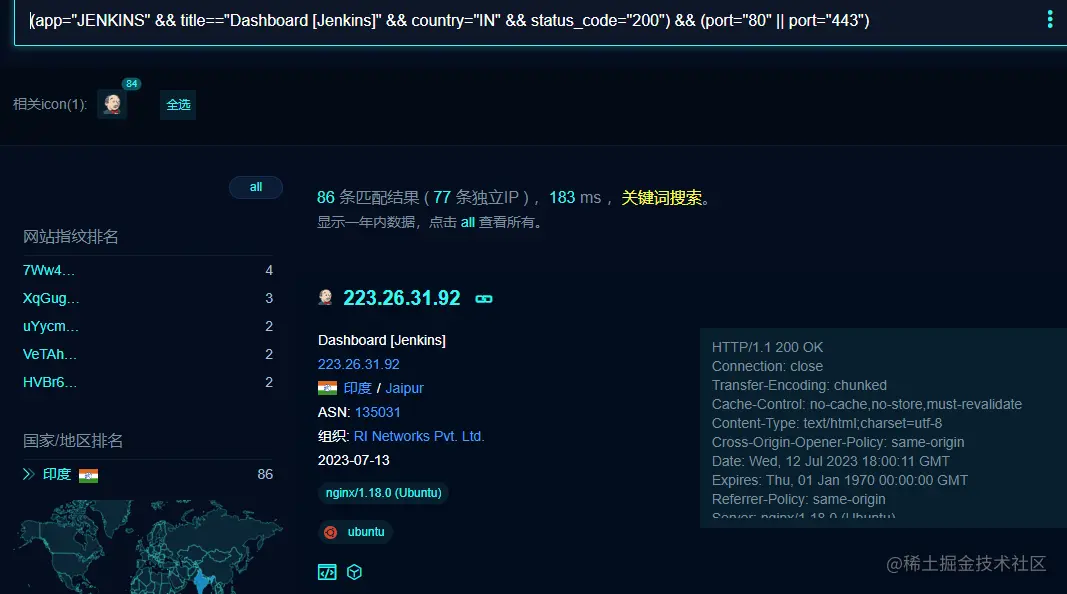Click the related icon thumbnail showing 84 results
Image resolution: width=1067 pixels, height=594 pixels.
pos(112,104)
